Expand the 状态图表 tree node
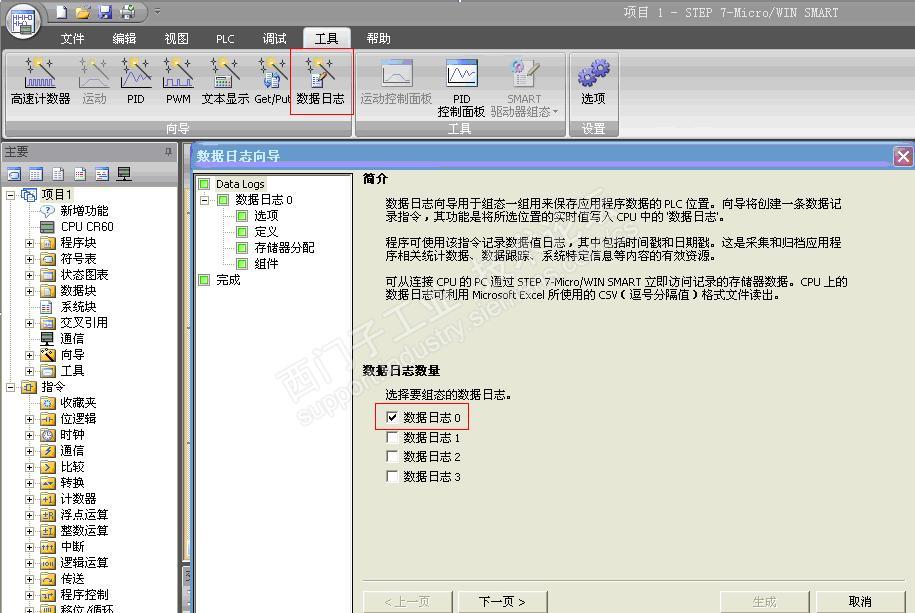The height and width of the screenshot is (613, 915). click(29, 275)
